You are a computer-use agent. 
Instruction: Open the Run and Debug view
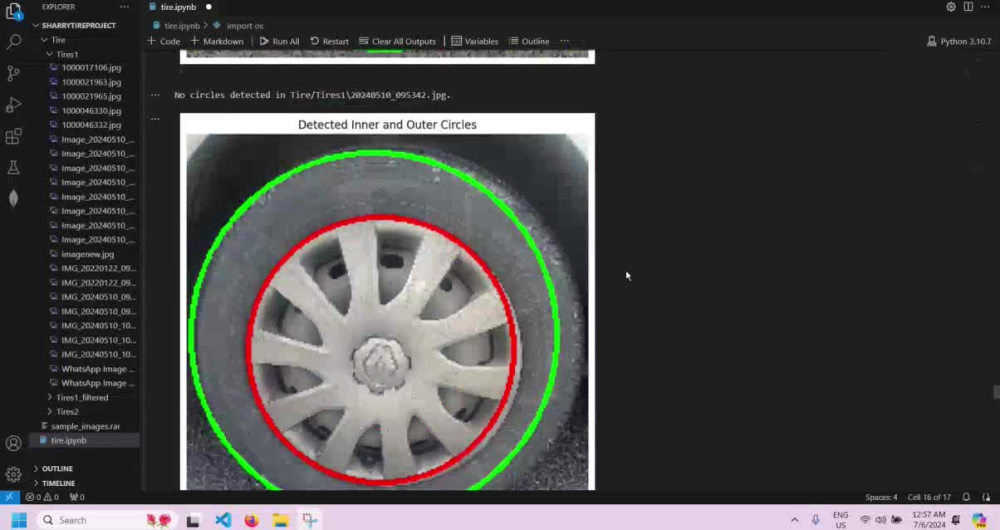point(13,105)
